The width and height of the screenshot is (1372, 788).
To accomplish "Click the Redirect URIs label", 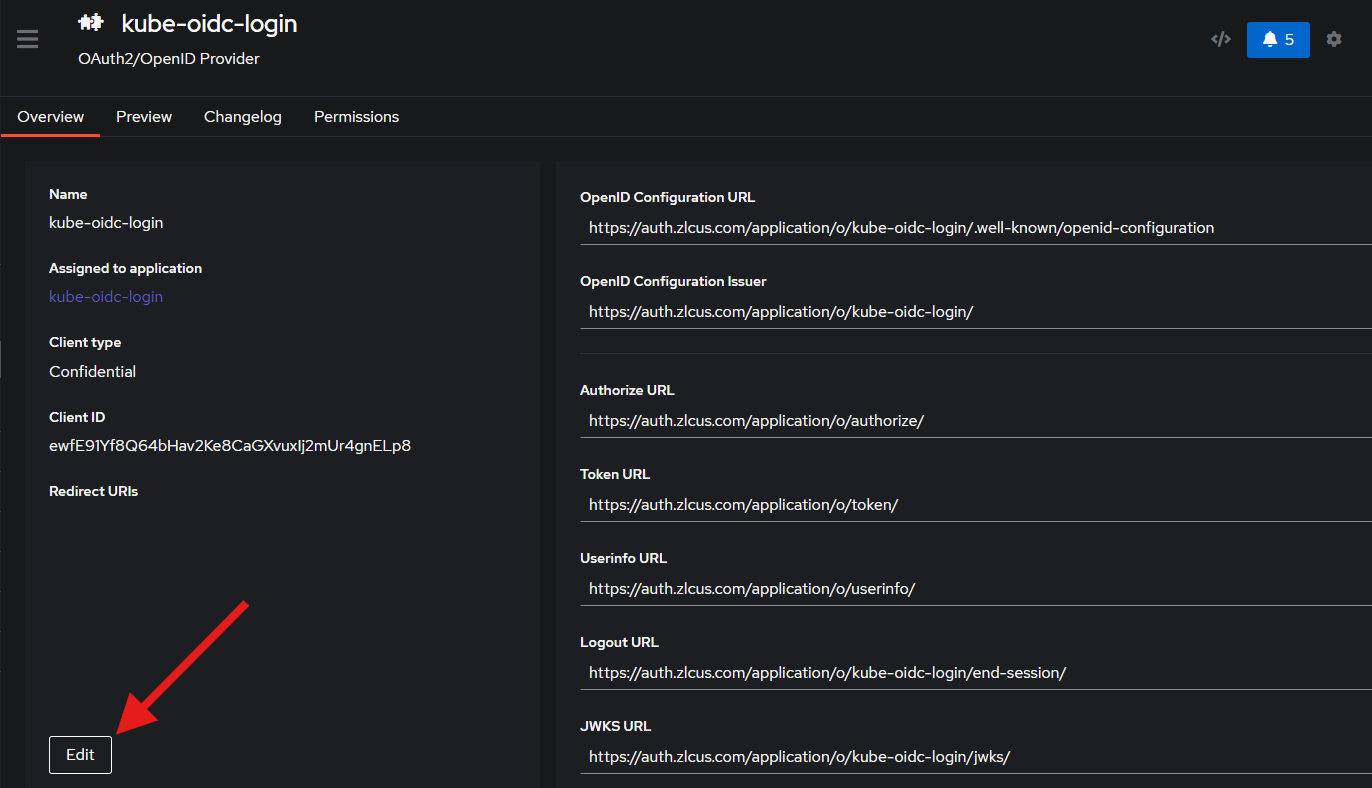I will click(93, 491).
